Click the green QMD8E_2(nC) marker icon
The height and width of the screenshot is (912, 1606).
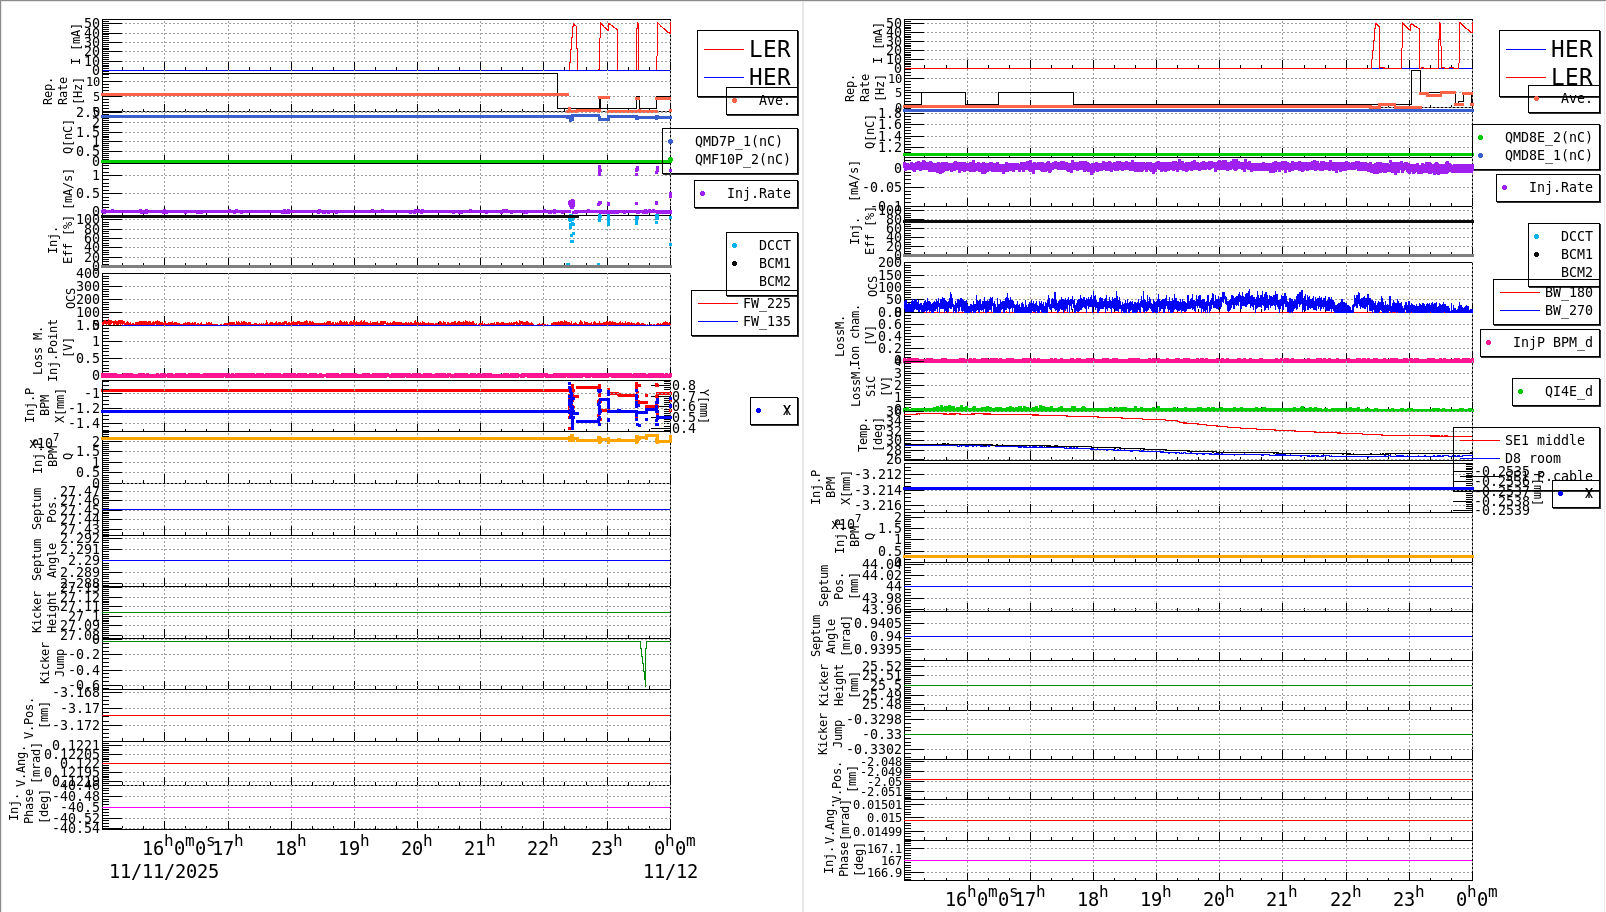point(1483,135)
